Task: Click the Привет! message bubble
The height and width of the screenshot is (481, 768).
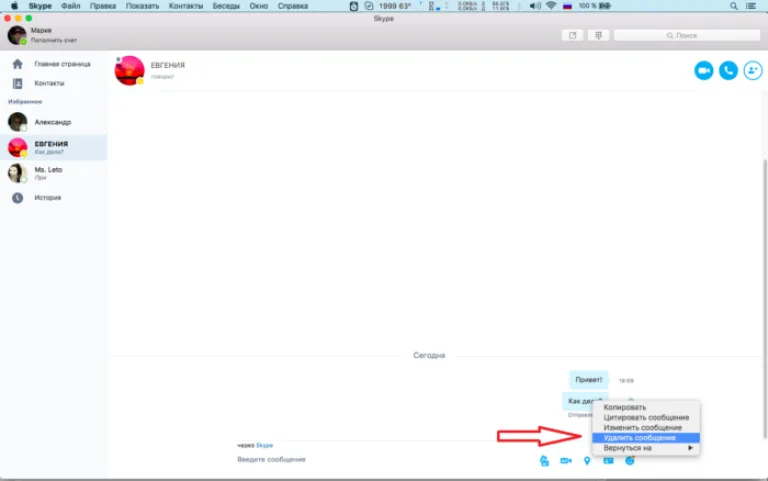Action: pyautogui.click(x=589, y=380)
